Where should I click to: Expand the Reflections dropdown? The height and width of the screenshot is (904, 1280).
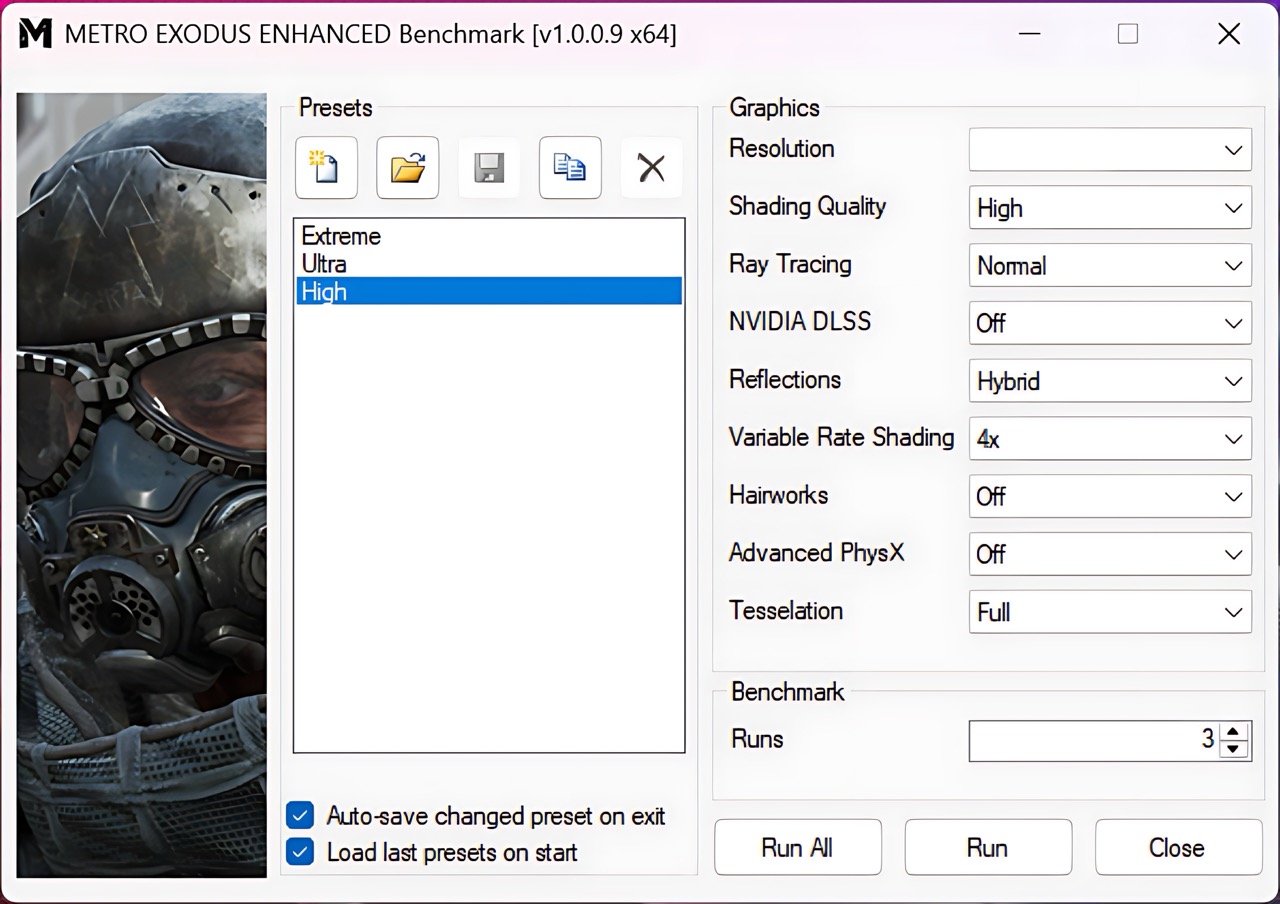click(x=1110, y=381)
